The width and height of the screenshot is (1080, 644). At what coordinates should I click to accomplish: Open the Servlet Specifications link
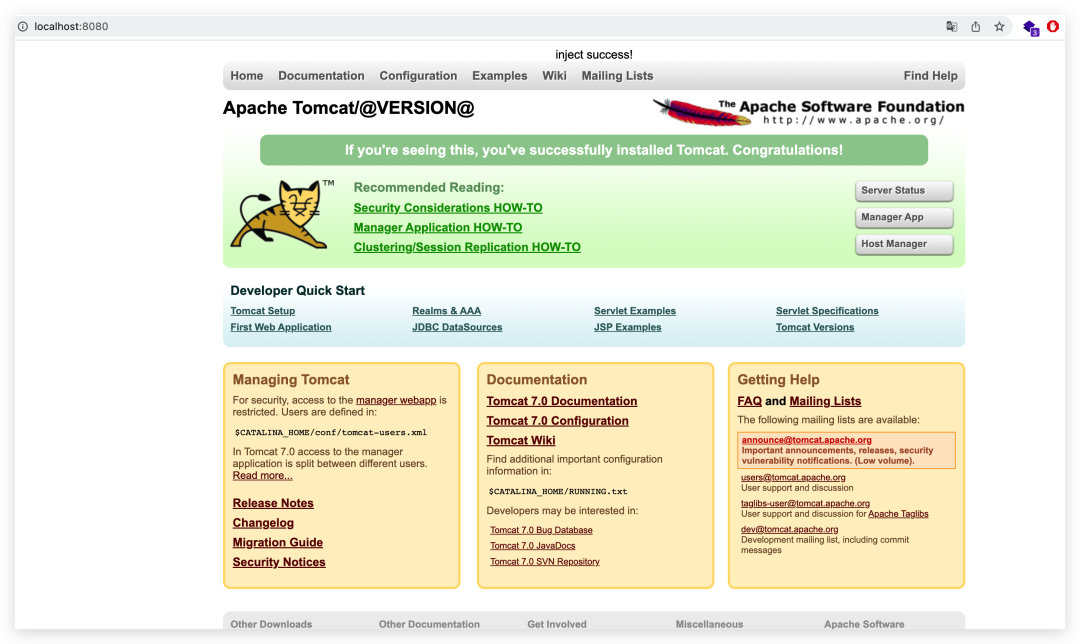click(x=827, y=311)
